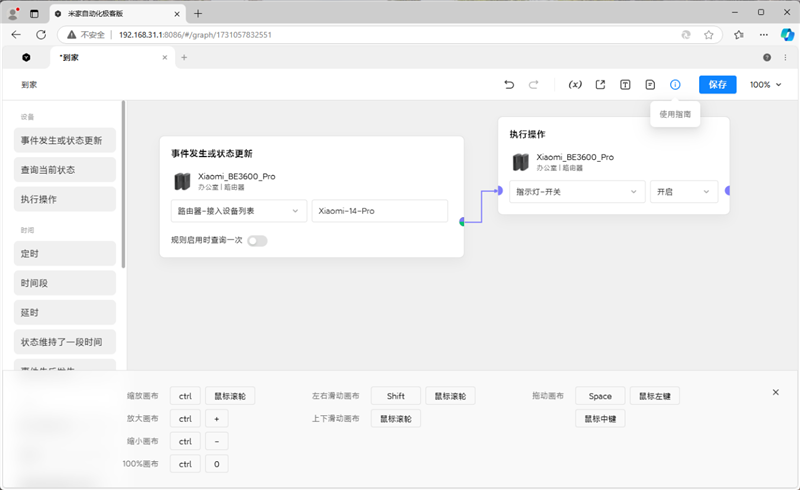Open the log/notes document icon
800x490 pixels.
[650, 85]
